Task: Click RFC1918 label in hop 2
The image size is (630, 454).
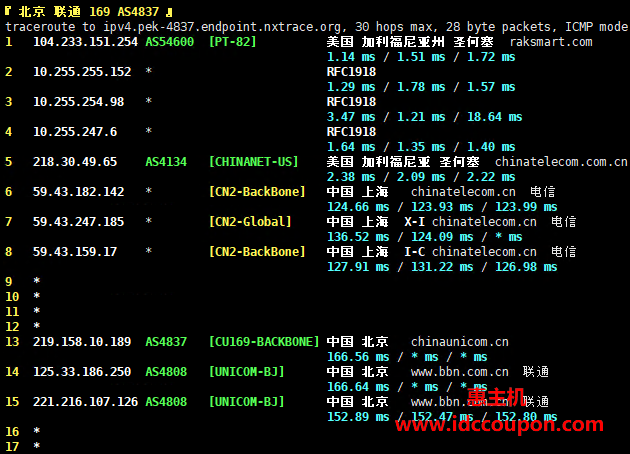Action: (351, 72)
